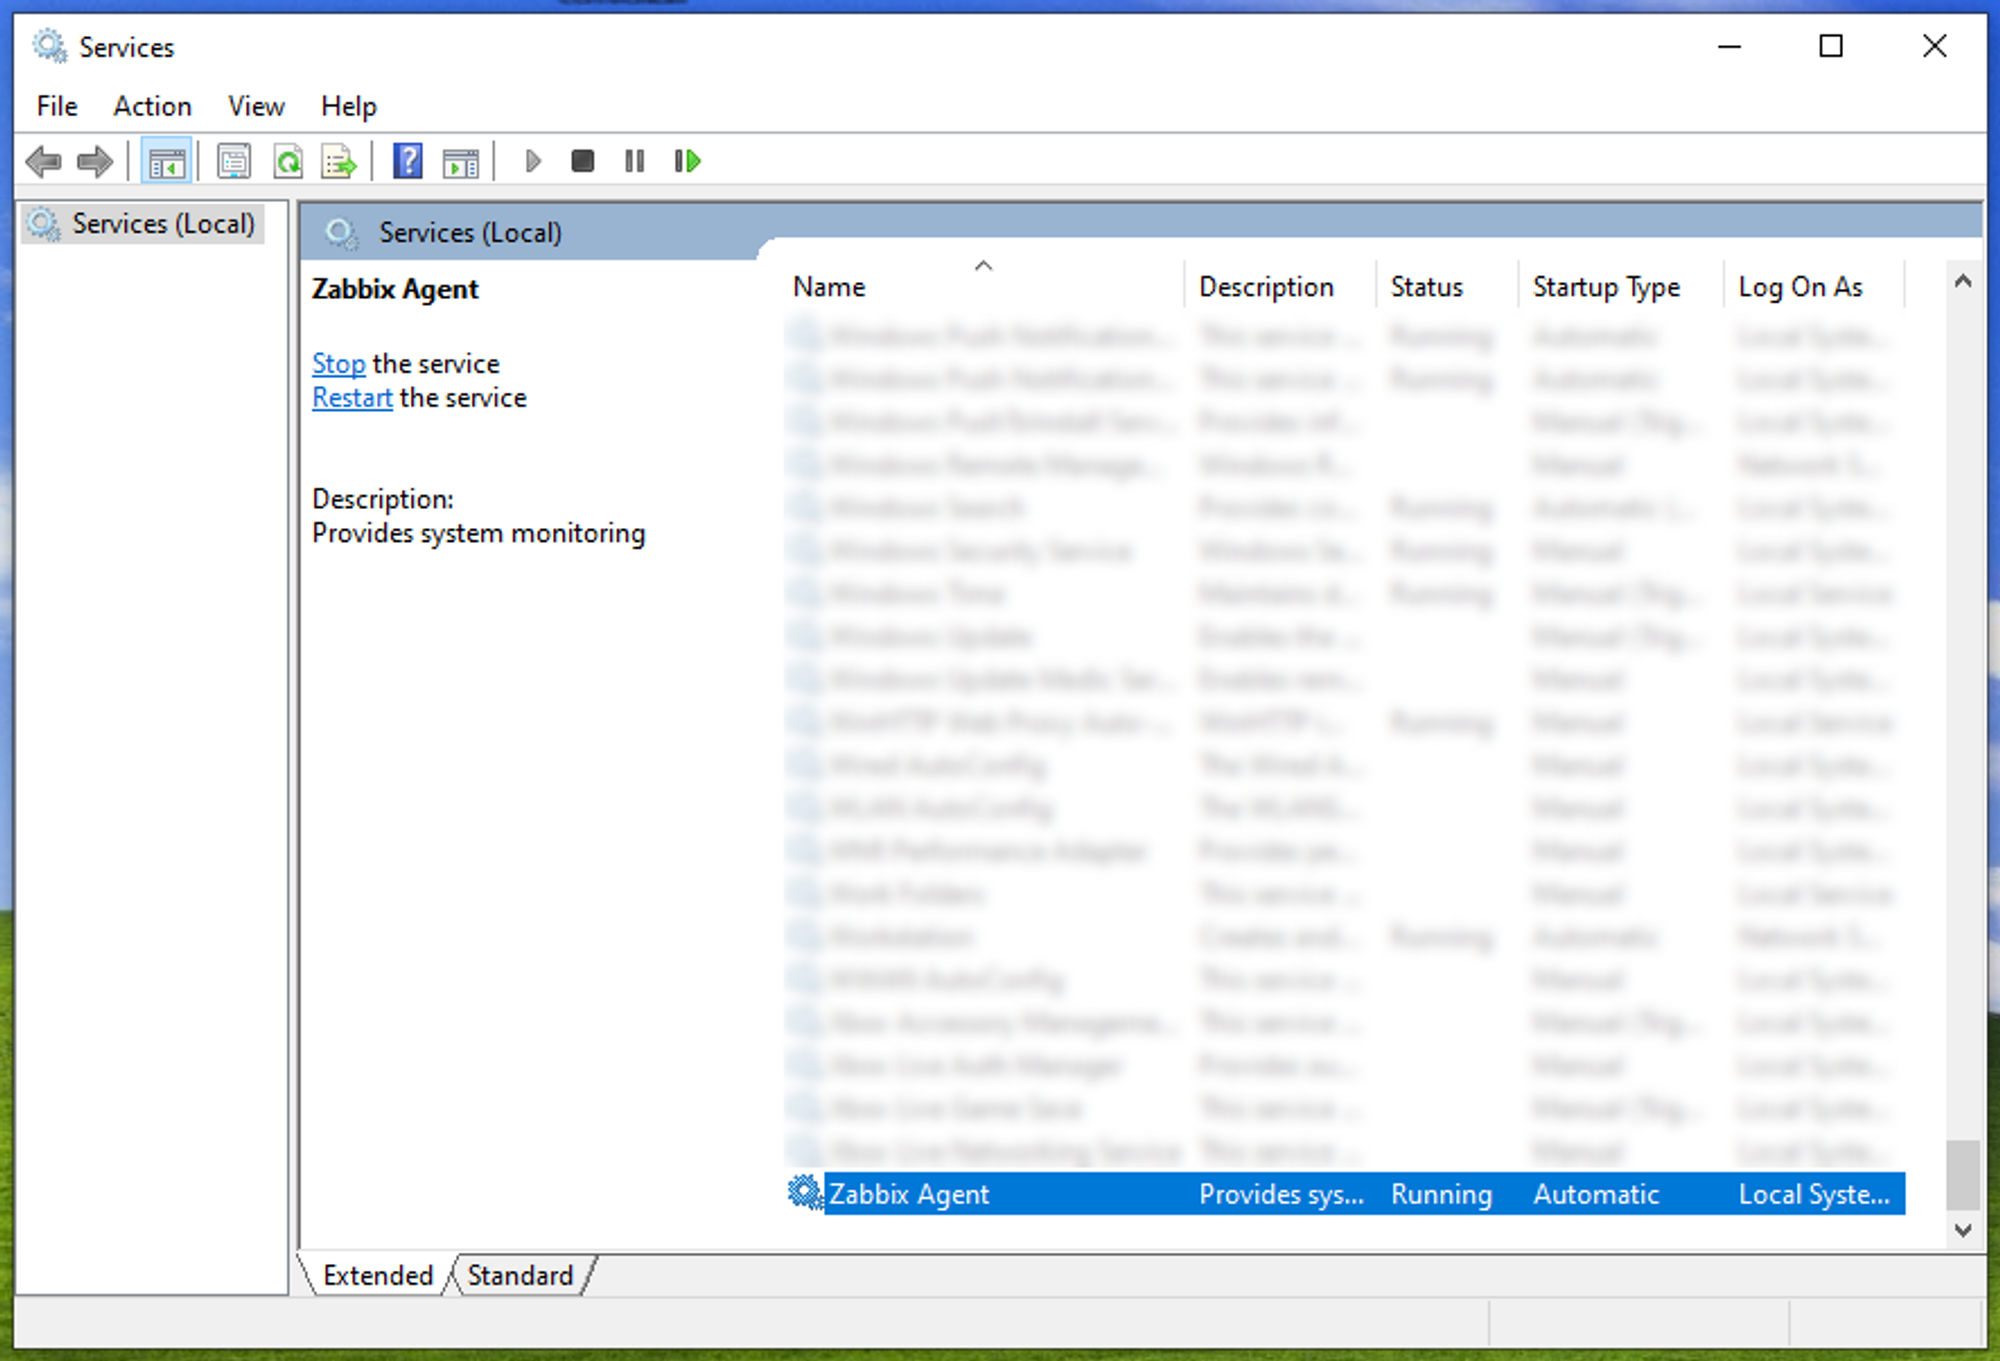Click the Stop the service link
The width and height of the screenshot is (2000, 1361).
coord(338,363)
